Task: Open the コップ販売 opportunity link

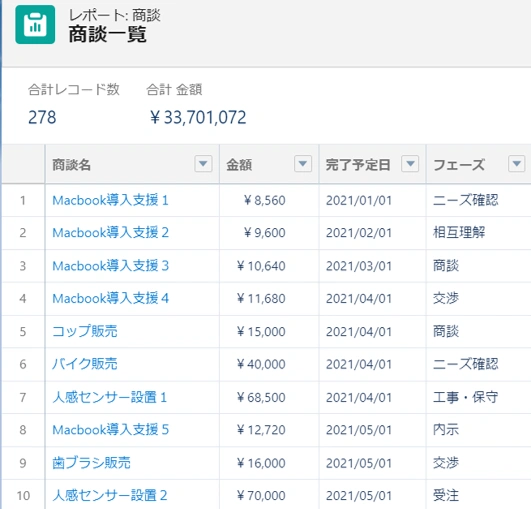Action: coord(85,331)
